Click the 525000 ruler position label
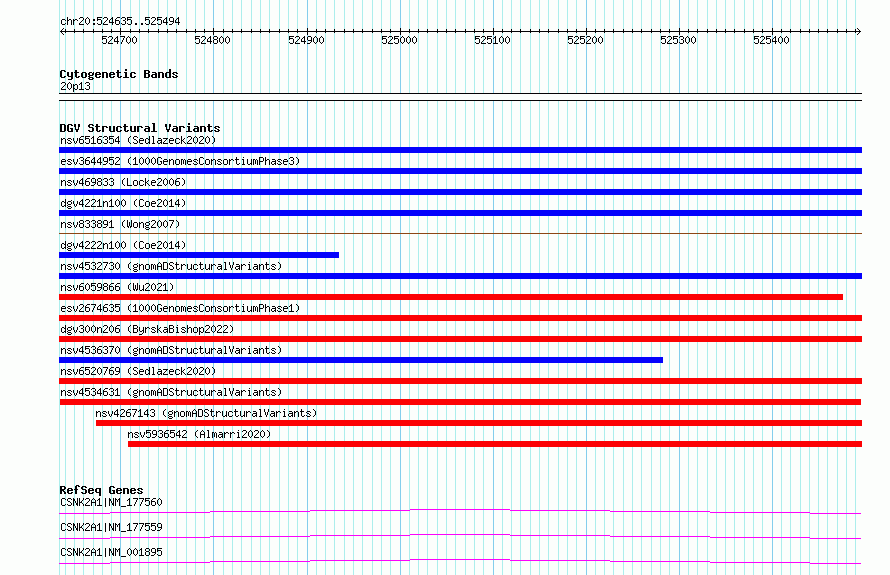The width and height of the screenshot is (890, 575). click(x=399, y=40)
